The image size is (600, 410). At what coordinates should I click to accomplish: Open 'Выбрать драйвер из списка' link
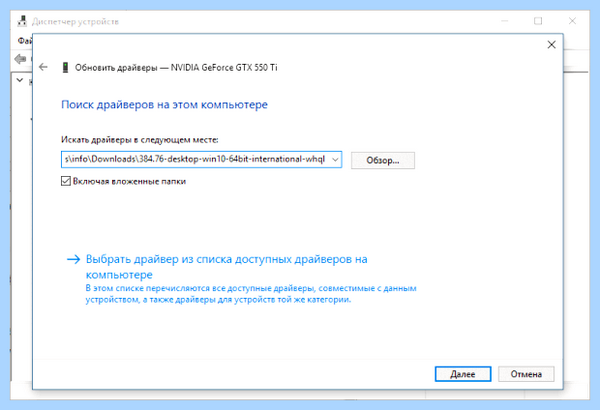coord(226,267)
